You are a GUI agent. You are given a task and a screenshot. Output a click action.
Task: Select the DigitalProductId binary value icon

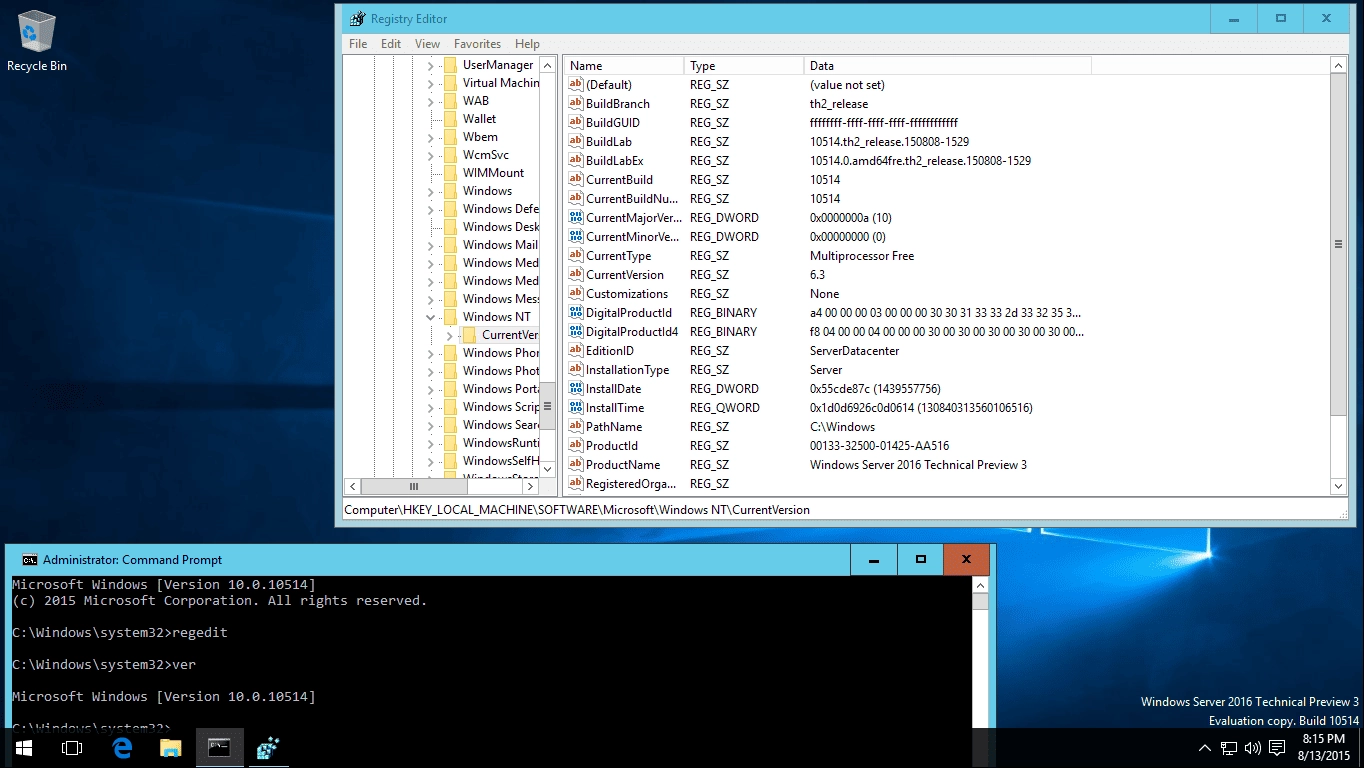point(576,313)
